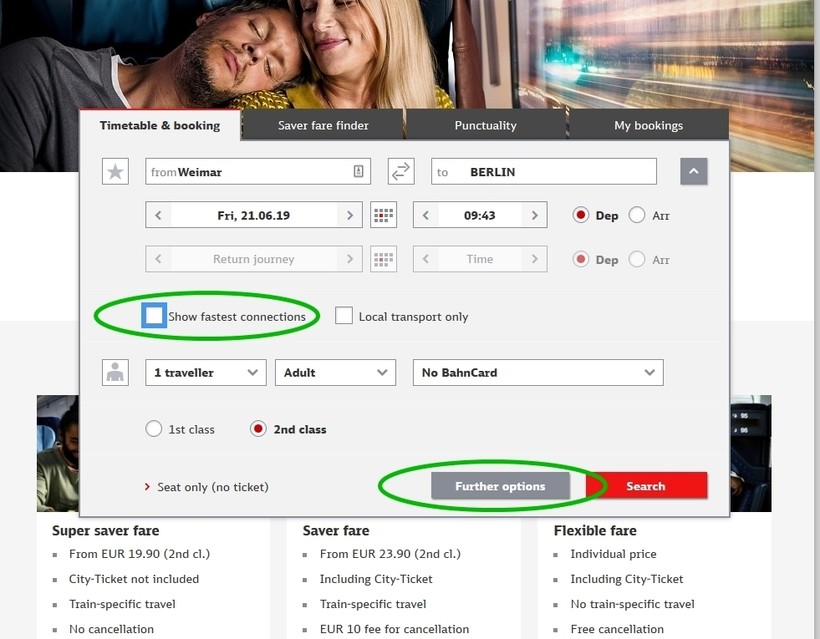Viewport: 820px width, 639px height.
Task: Open the return journey calendar picker
Action: coord(383,259)
